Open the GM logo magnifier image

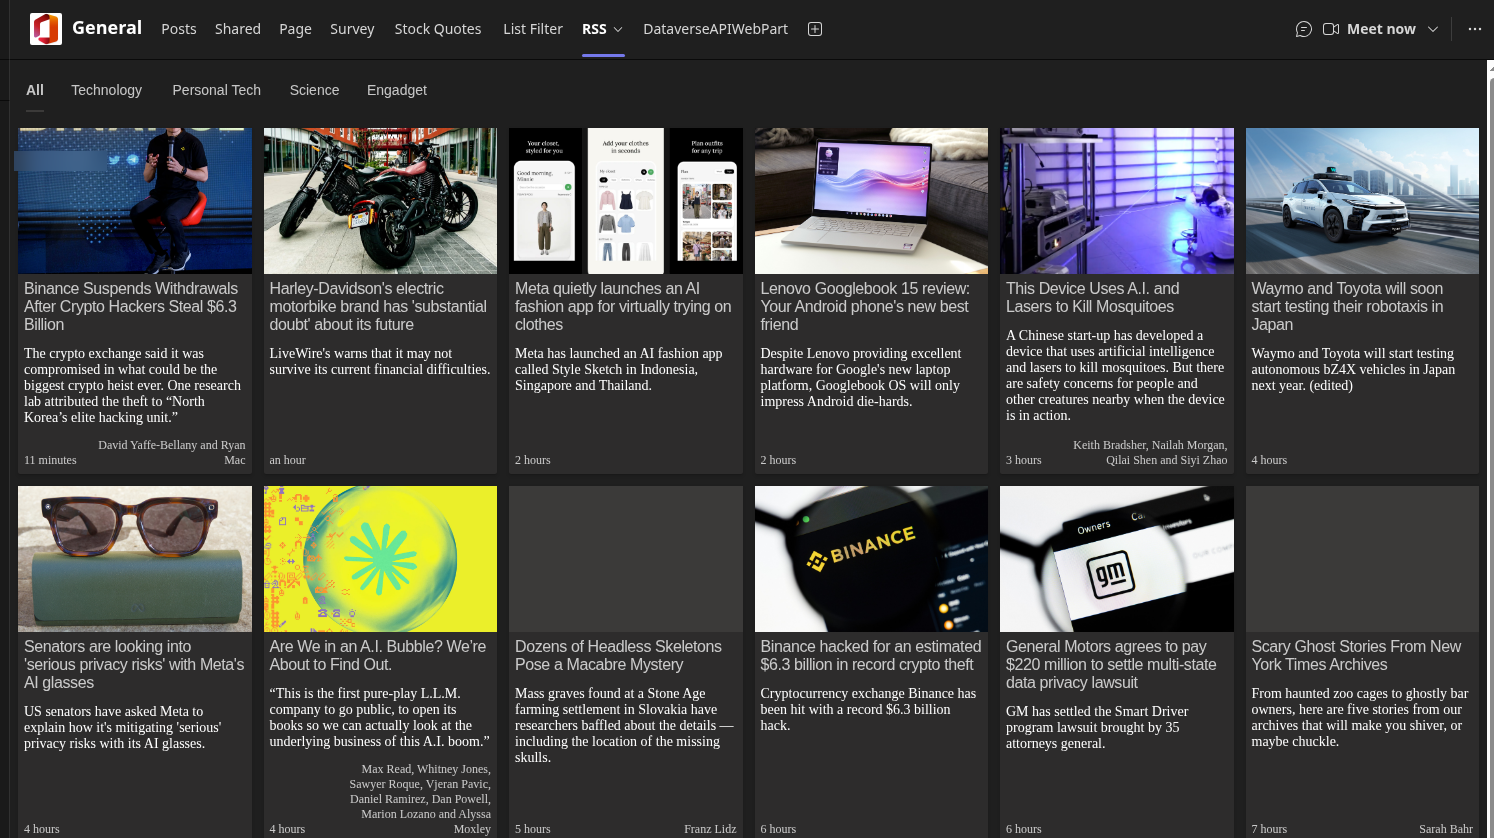click(x=1117, y=559)
